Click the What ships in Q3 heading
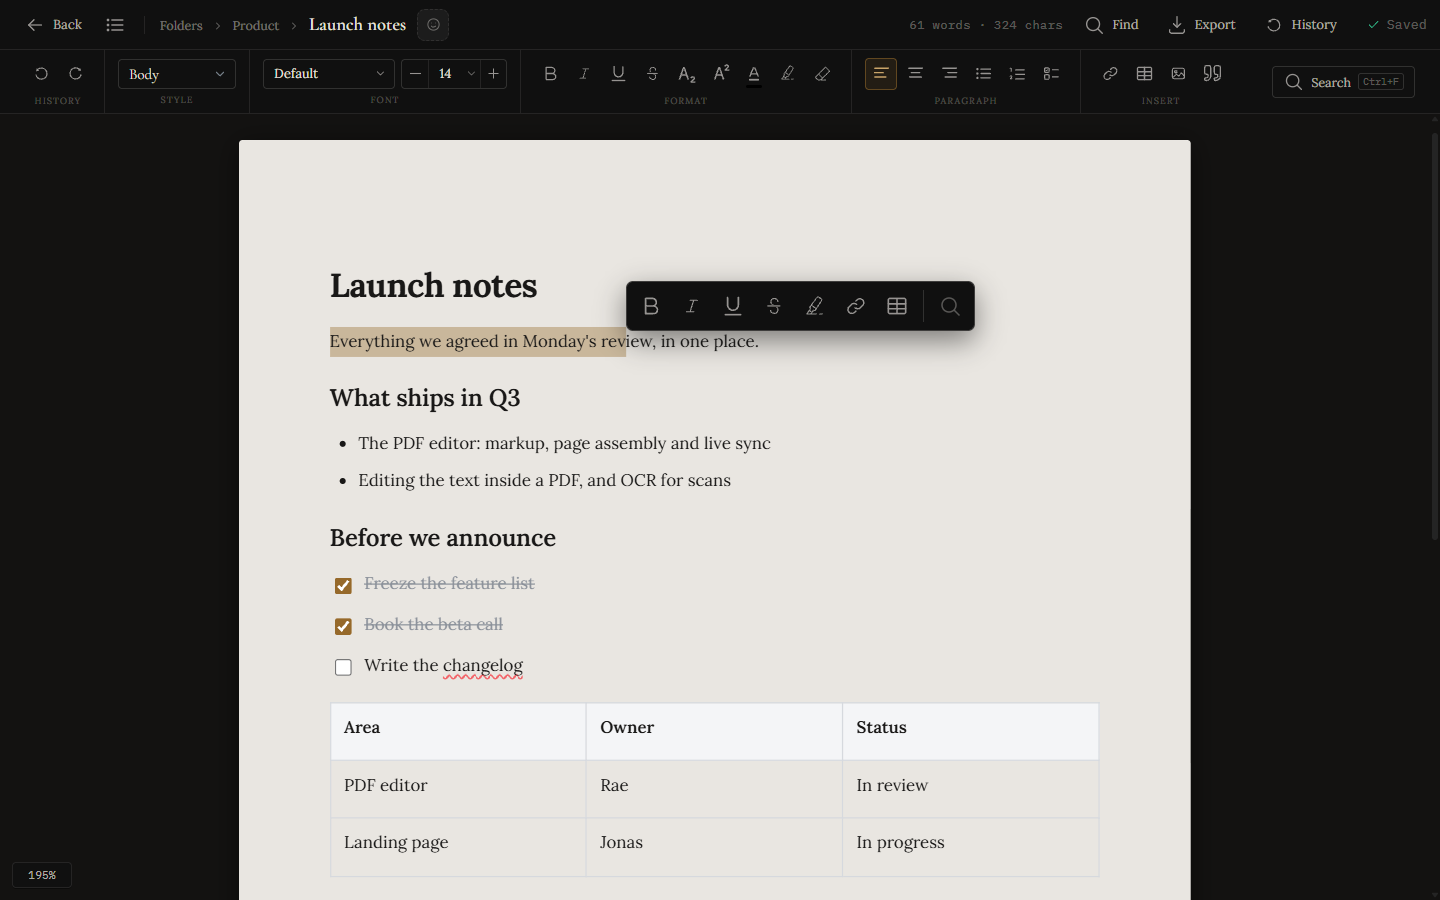 click(x=425, y=398)
